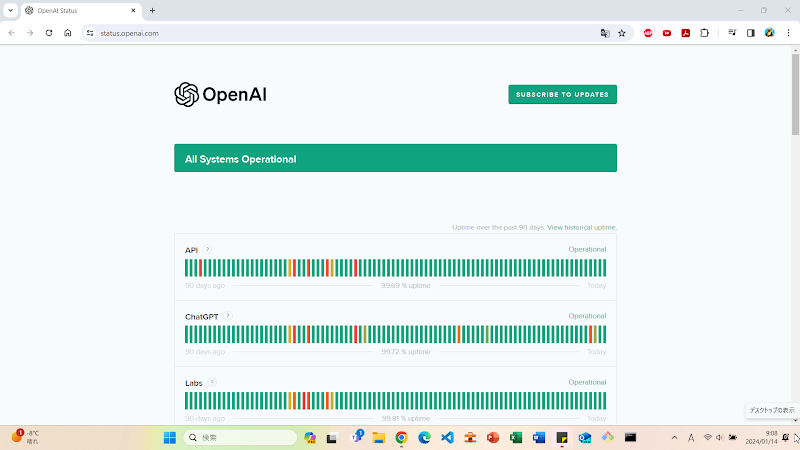Bookmark this page with the star icon
This screenshot has height=450, width=800.
coord(621,33)
